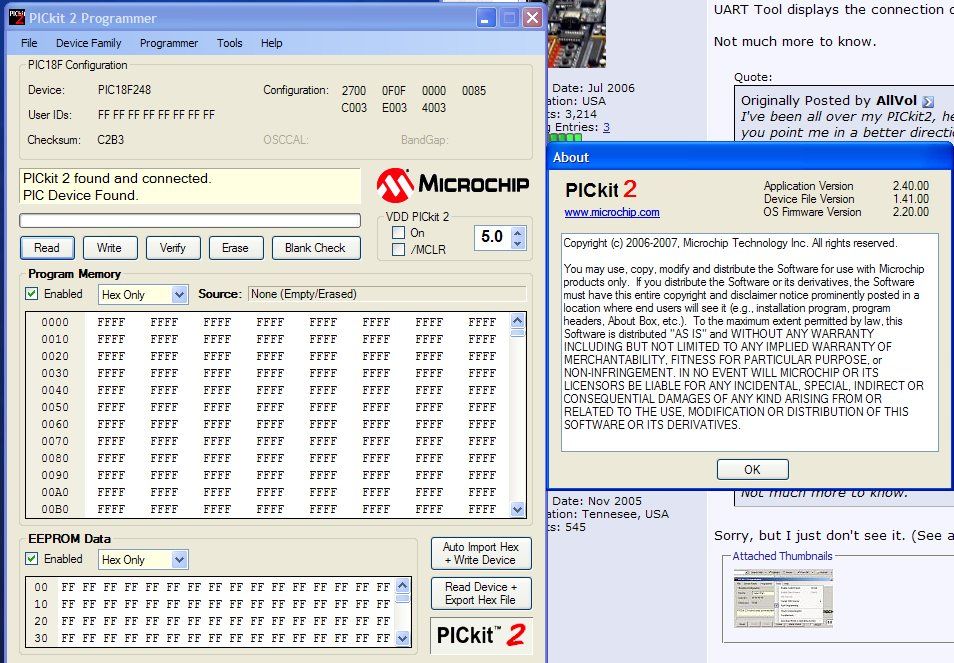Open Program Memory Hex Only dropdown
This screenshot has width=954, height=663.
coord(179,295)
